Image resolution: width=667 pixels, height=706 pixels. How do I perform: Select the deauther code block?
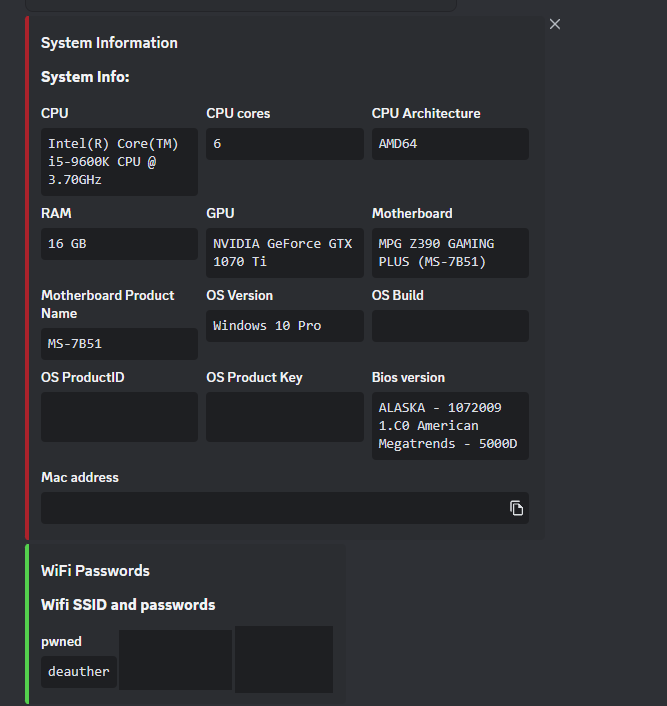(79, 672)
